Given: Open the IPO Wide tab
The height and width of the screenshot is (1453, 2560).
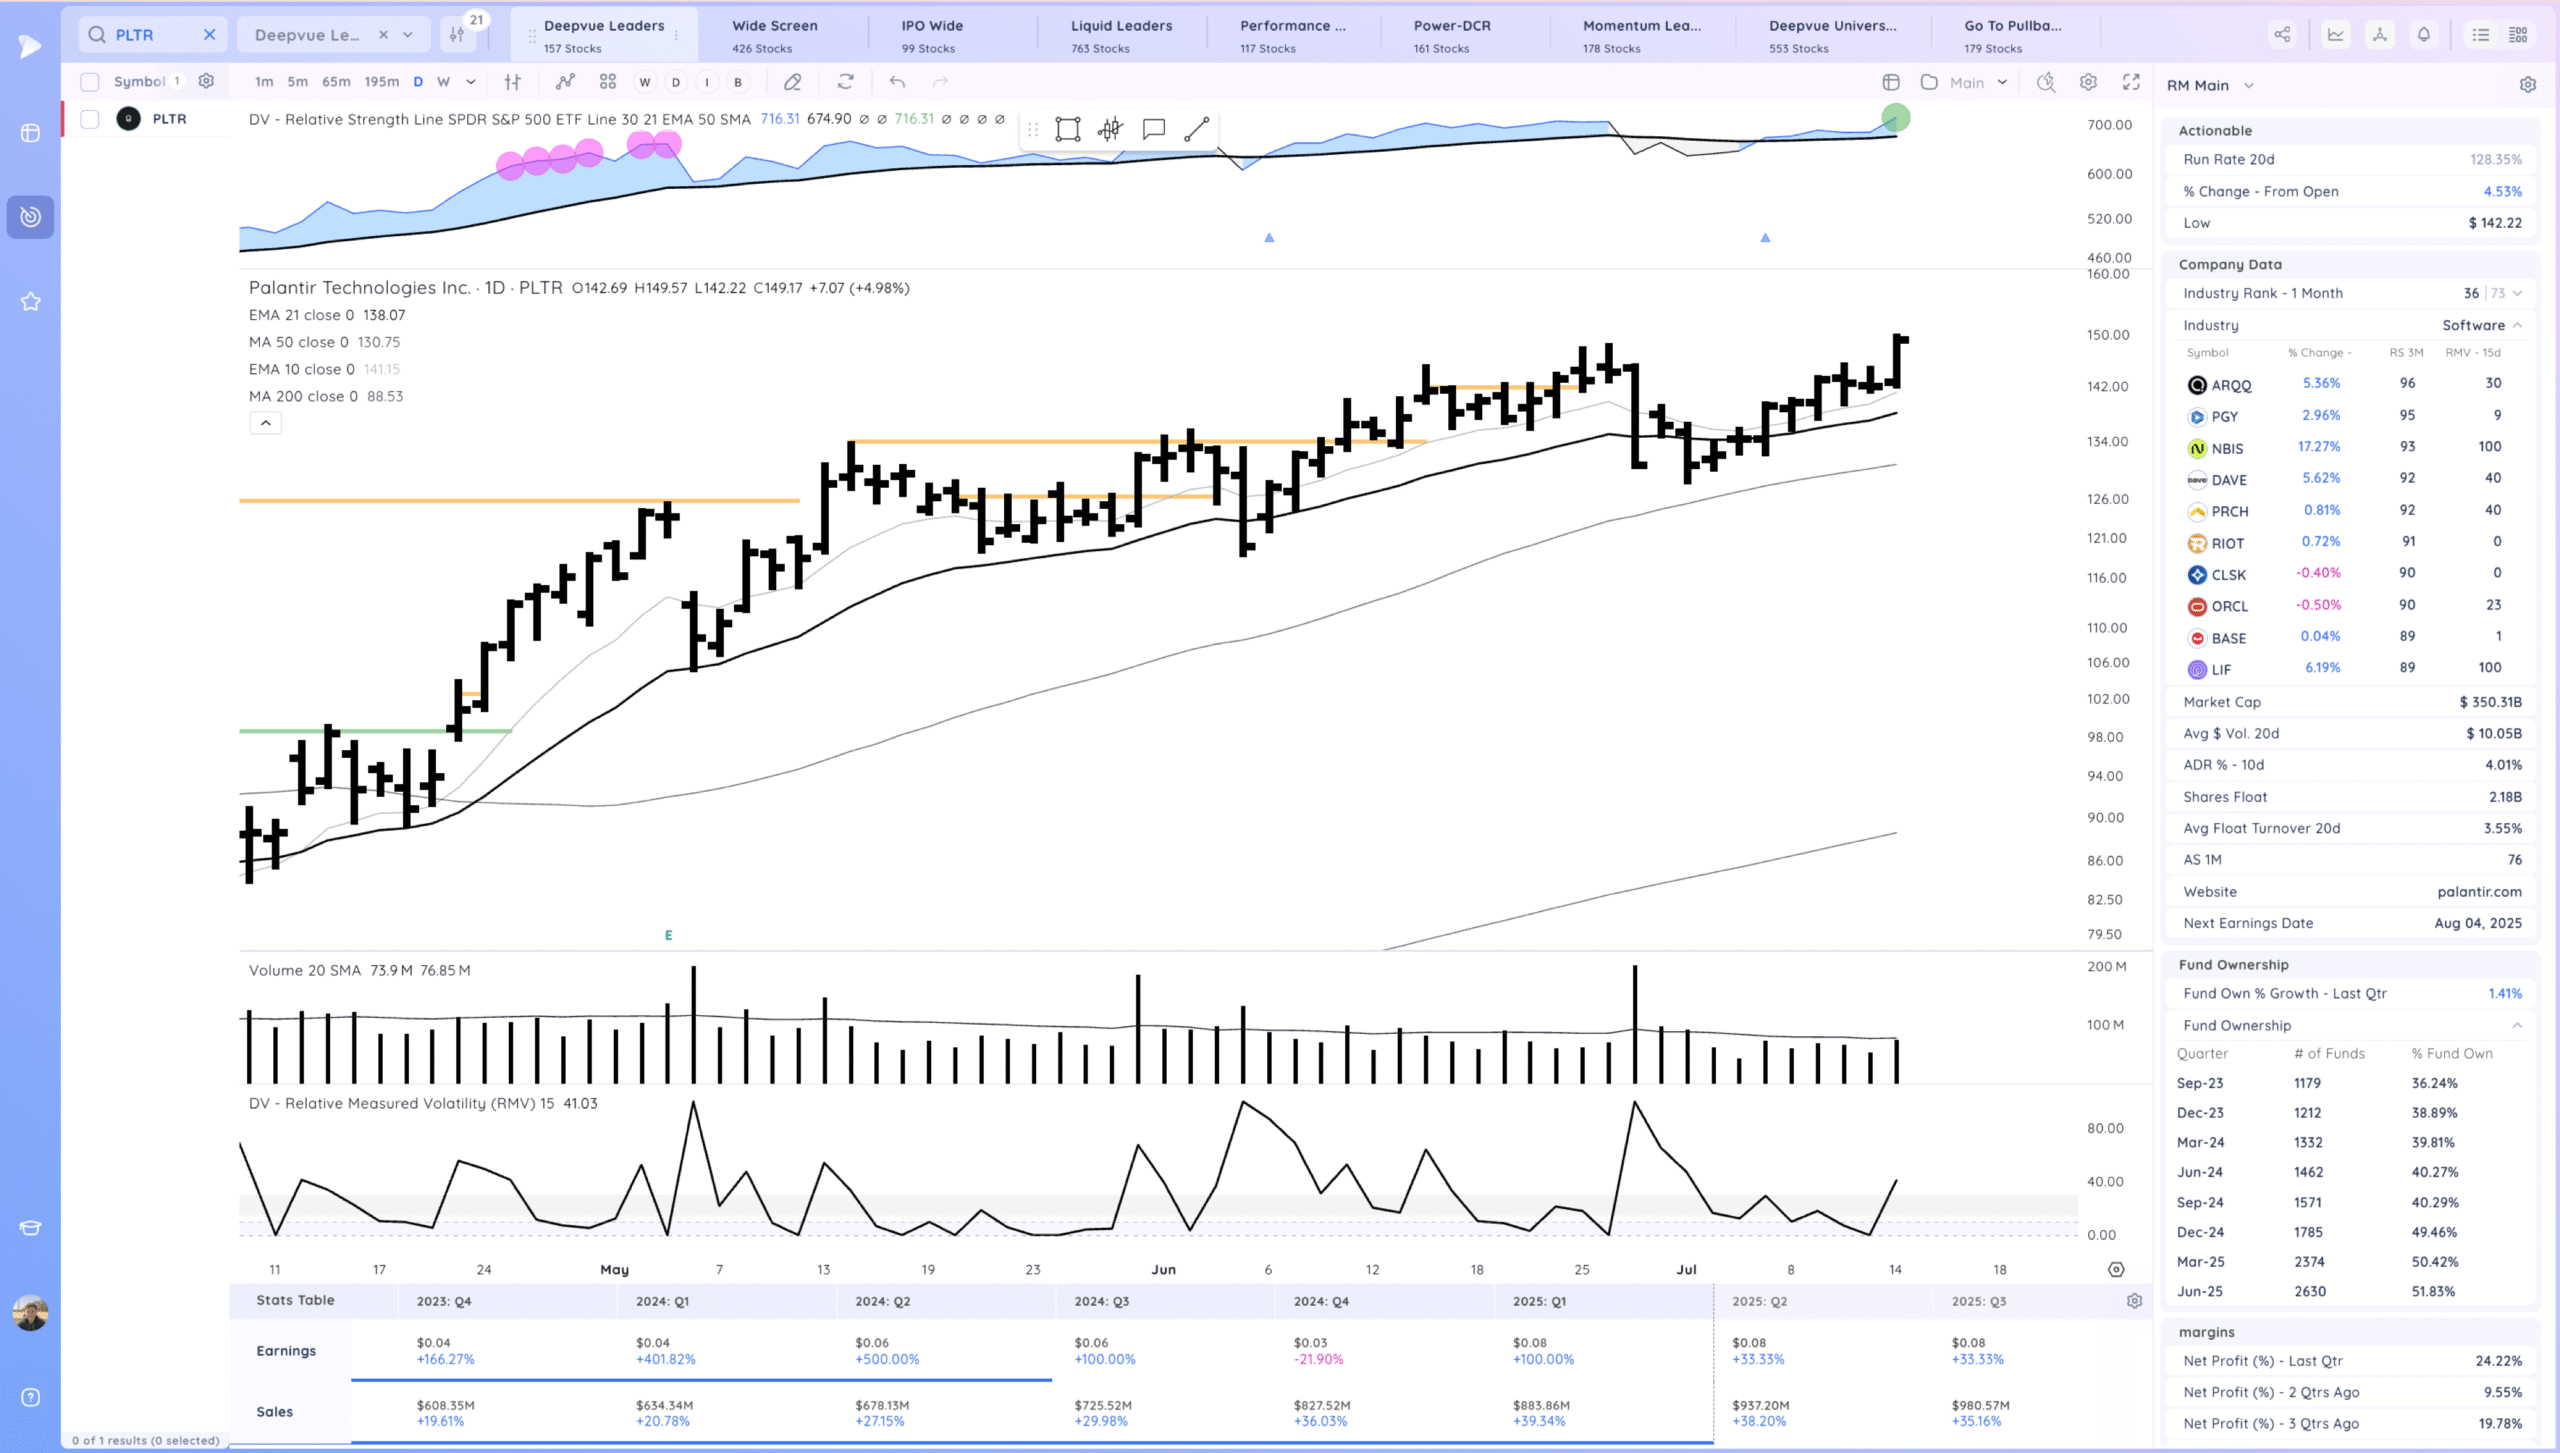Looking at the screenshot, I should coord(931,35).
